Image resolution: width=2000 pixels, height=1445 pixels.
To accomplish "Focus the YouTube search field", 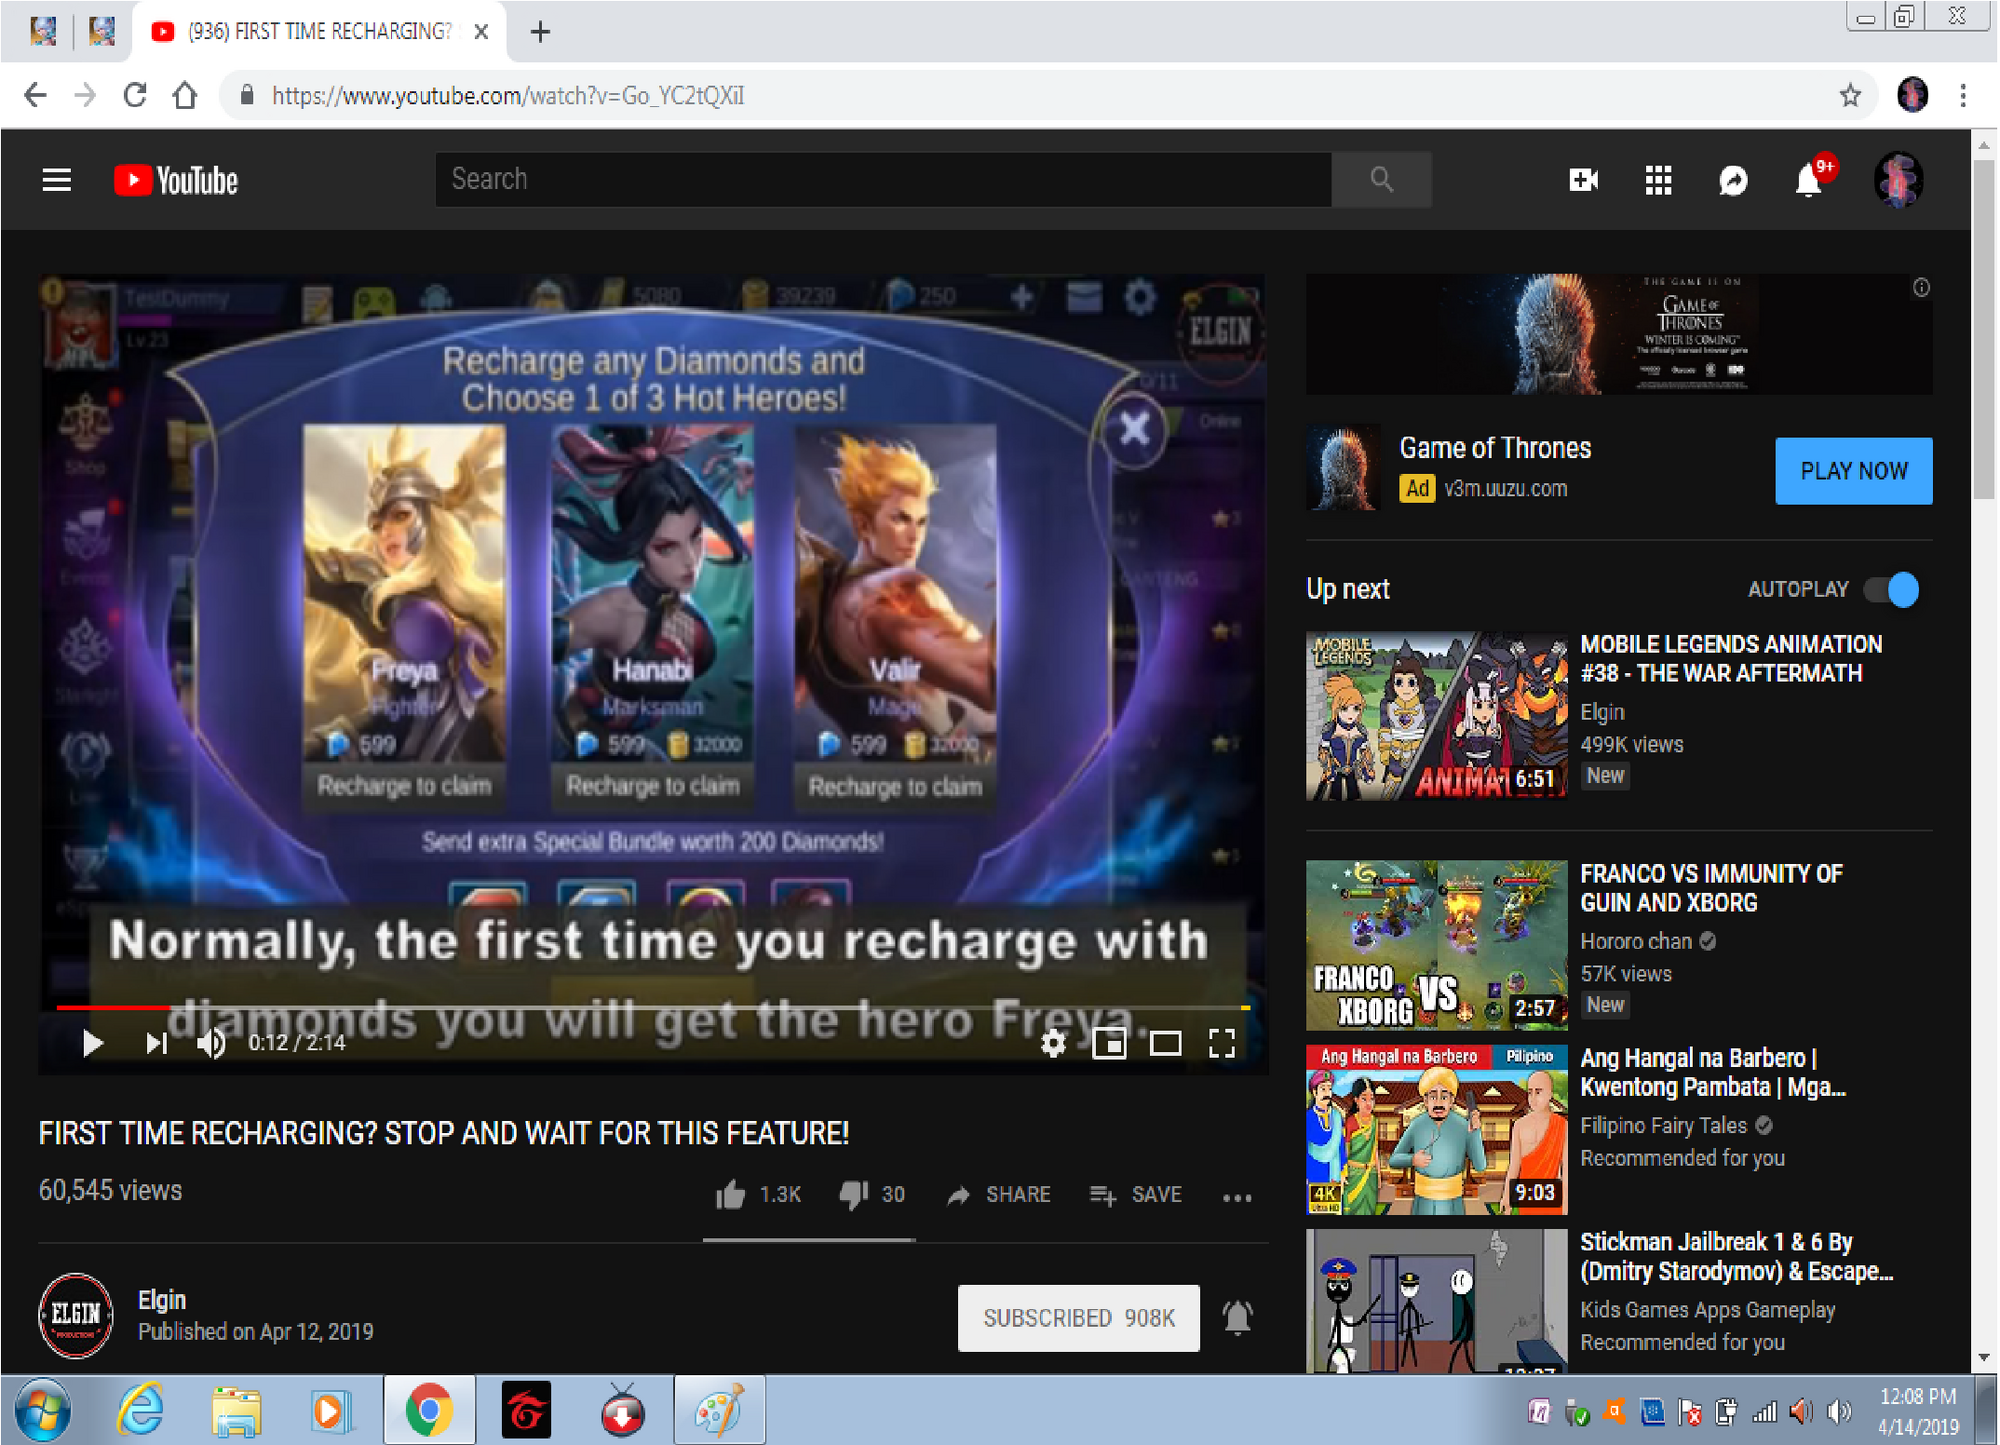I will [883, 179].
